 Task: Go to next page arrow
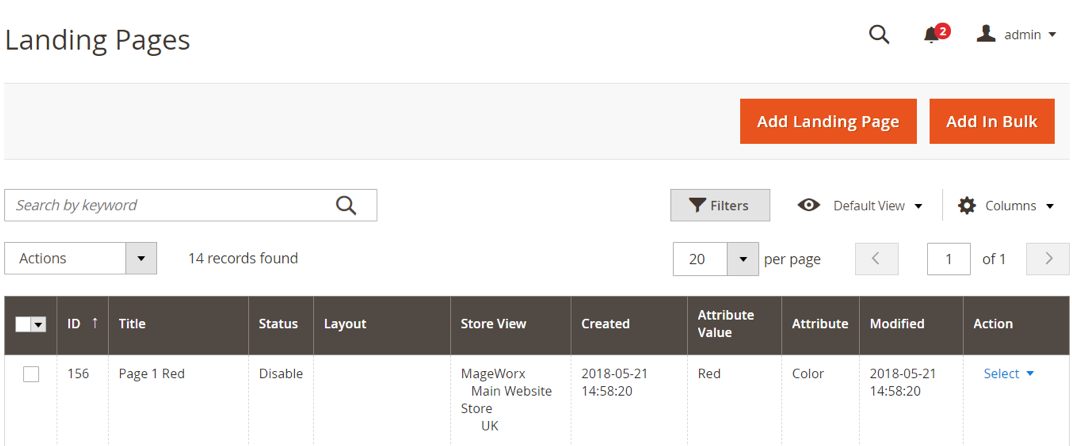point(1048,259)
